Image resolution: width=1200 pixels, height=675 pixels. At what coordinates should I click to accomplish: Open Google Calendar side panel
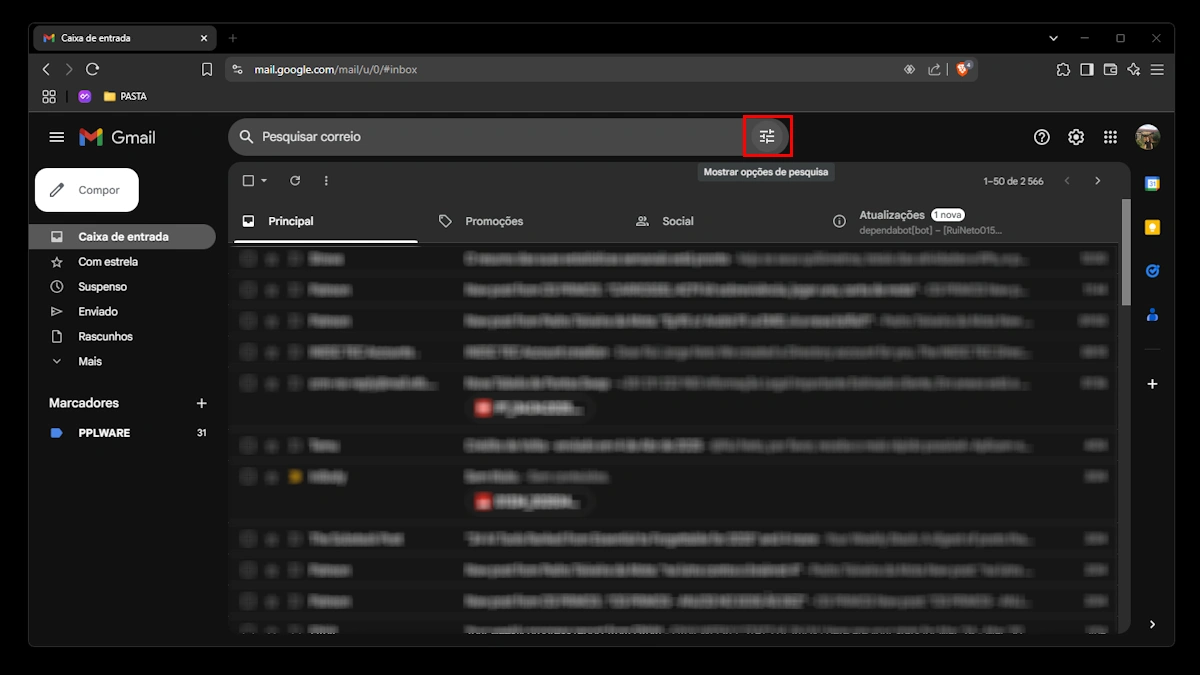tap(1152, 184)
